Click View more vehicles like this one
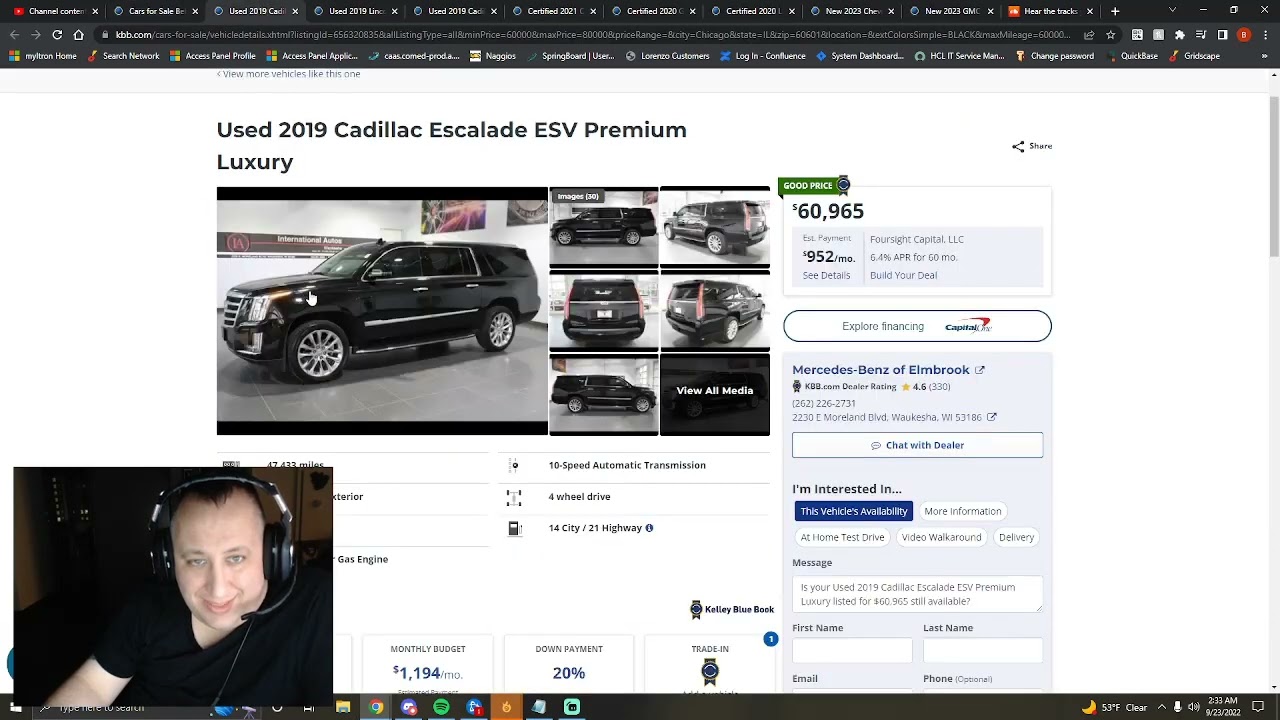1280x720 pixels. tap(289, 74)
